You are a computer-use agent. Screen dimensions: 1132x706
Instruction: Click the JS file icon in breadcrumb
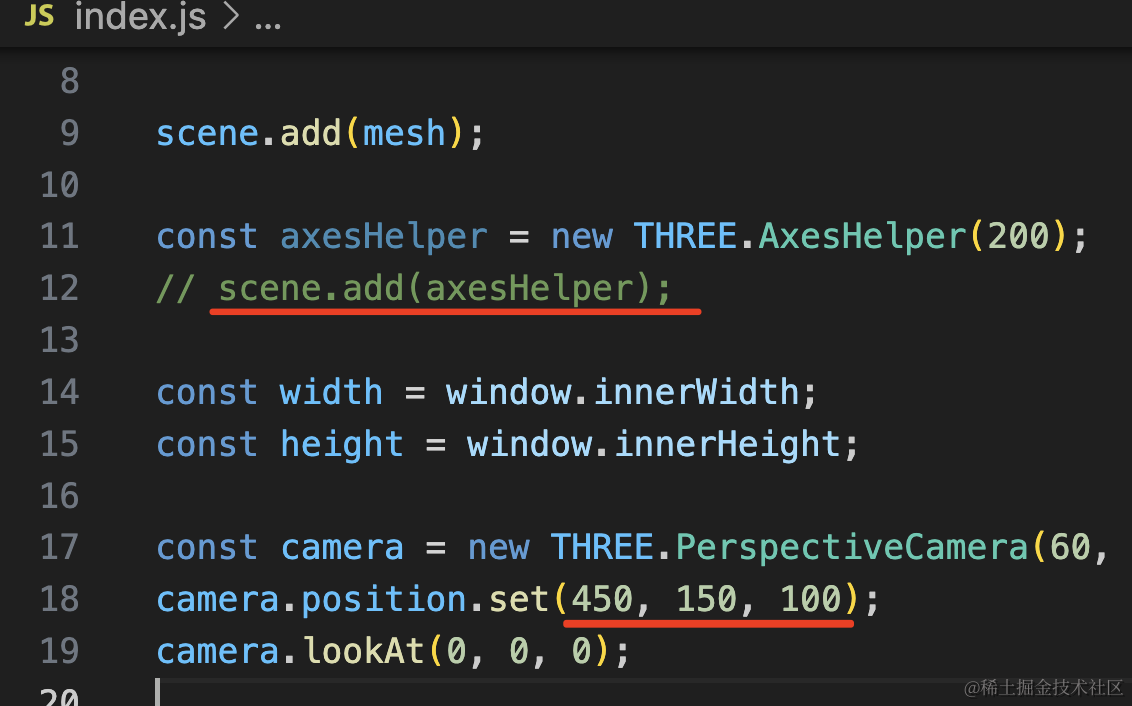coord(39,14)
